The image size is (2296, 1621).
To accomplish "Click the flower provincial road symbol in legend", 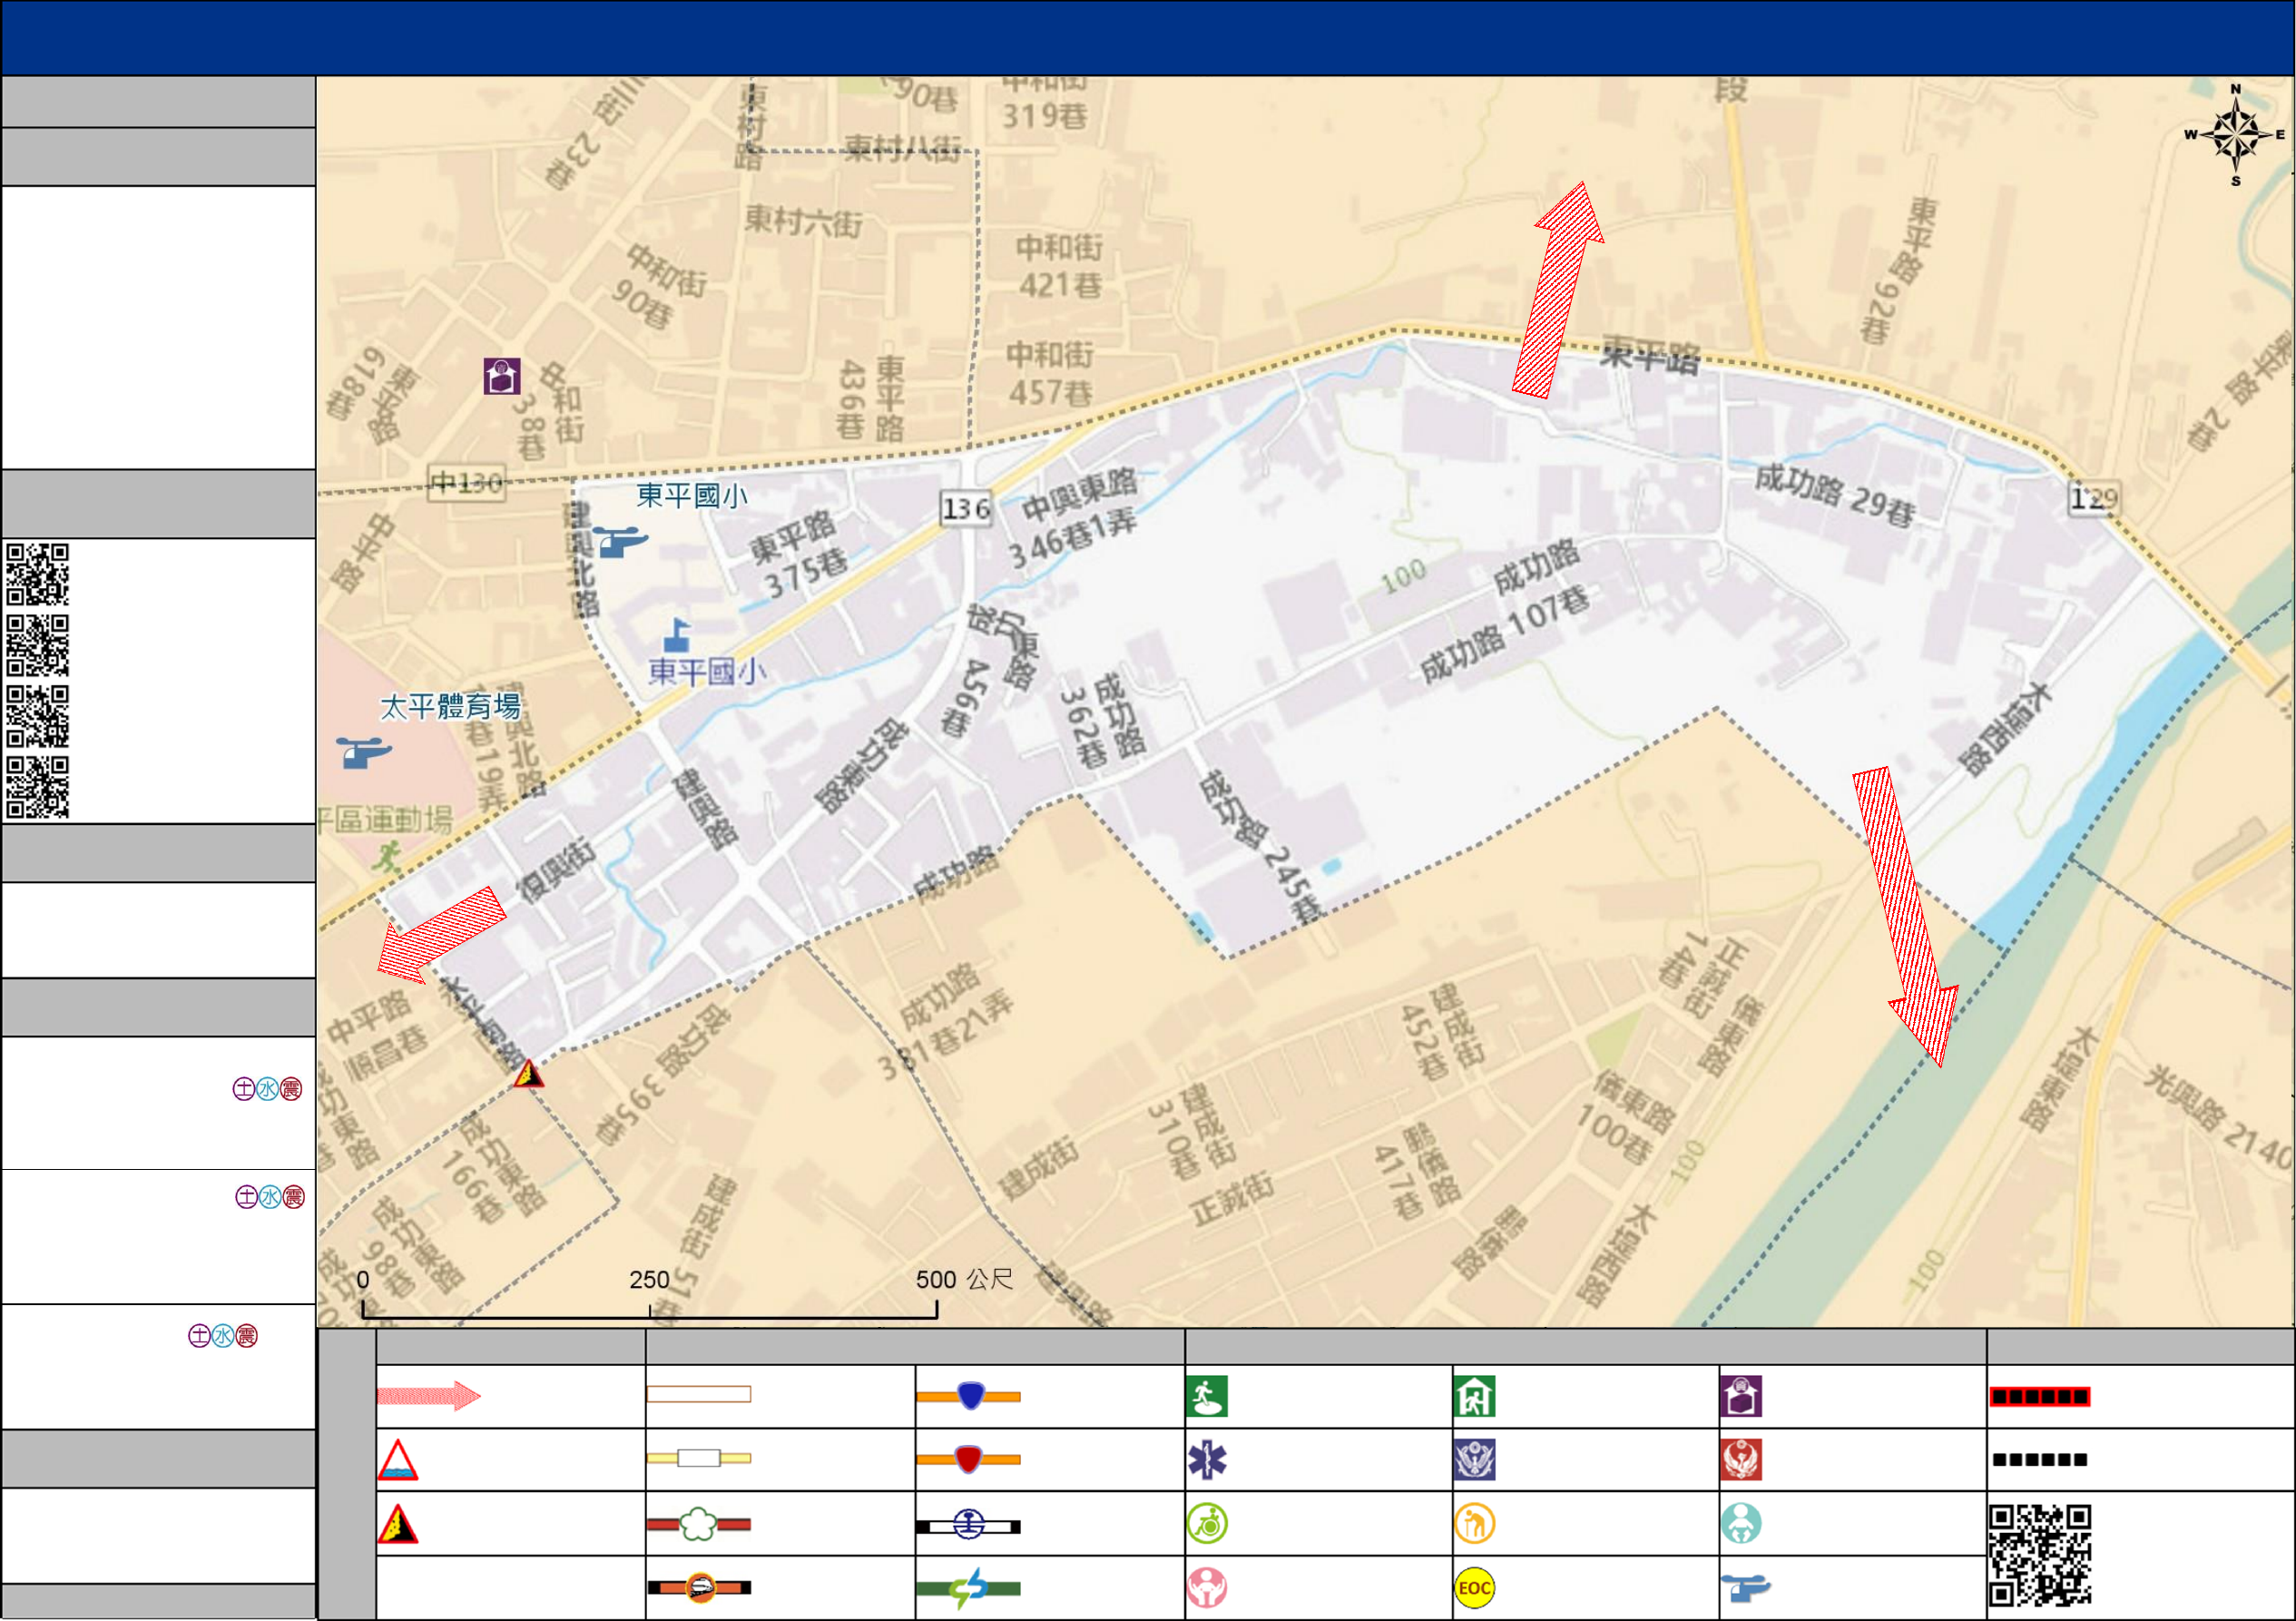I will (x=699, y=1524).
